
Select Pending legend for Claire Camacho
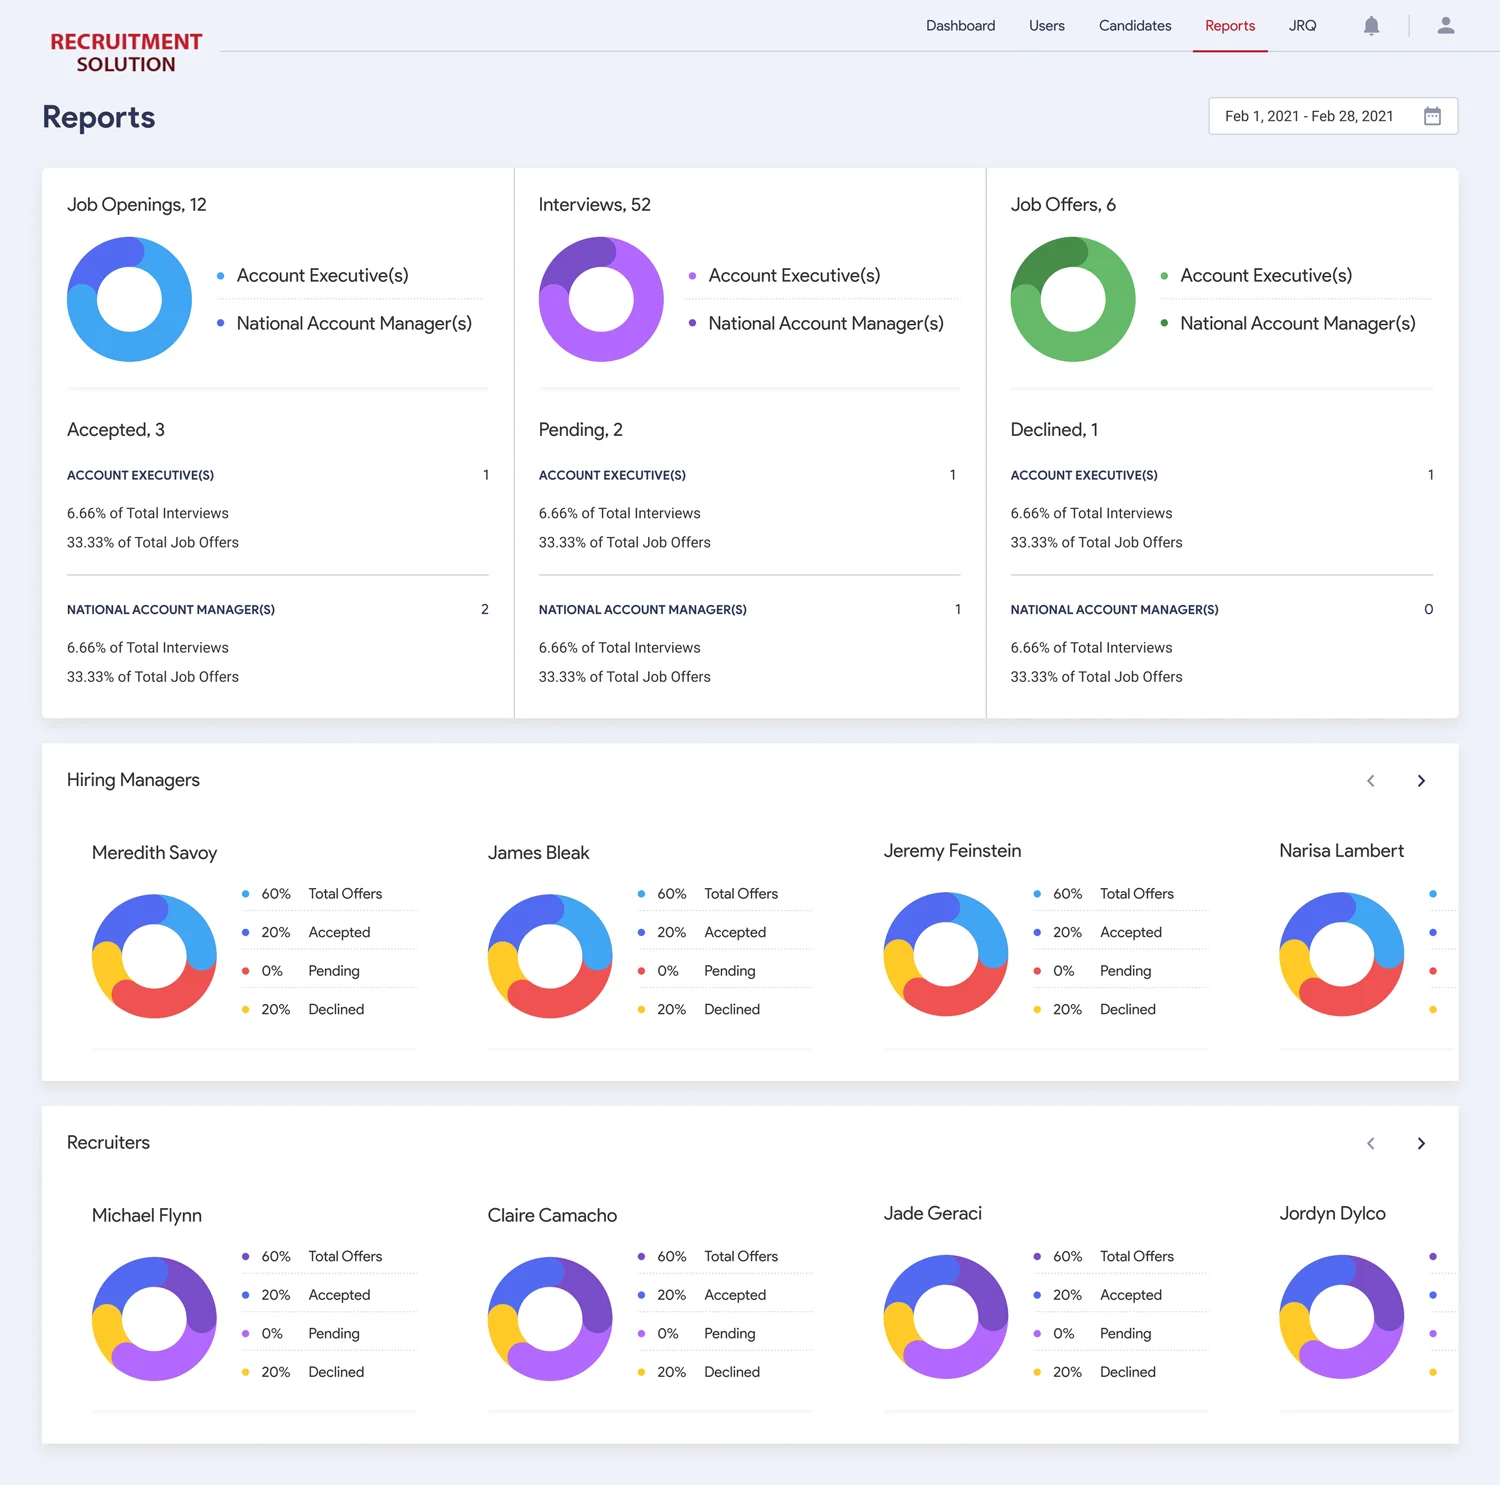pos(696,1334)
